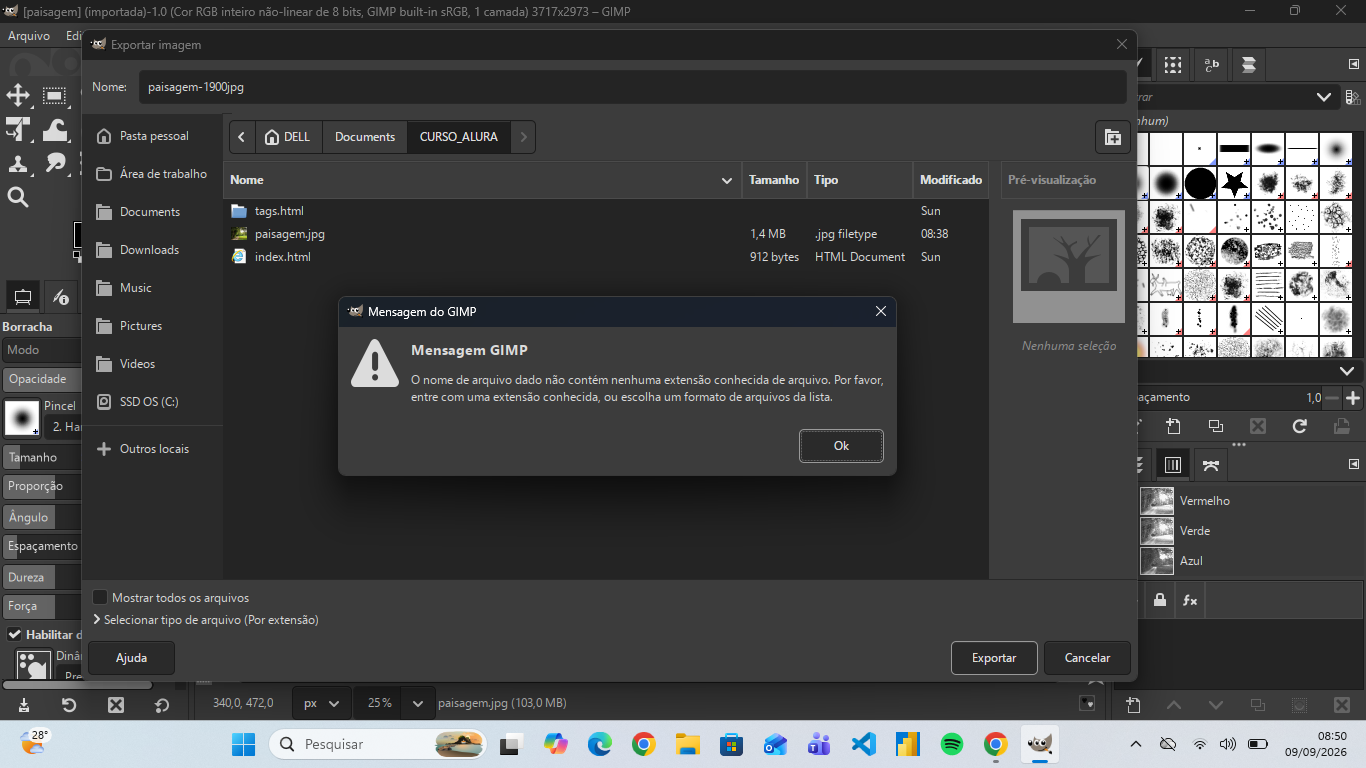The image size is (1366, 768).
Task: Select the paisagem.jpg file
Action: click(x=606, y=234)
